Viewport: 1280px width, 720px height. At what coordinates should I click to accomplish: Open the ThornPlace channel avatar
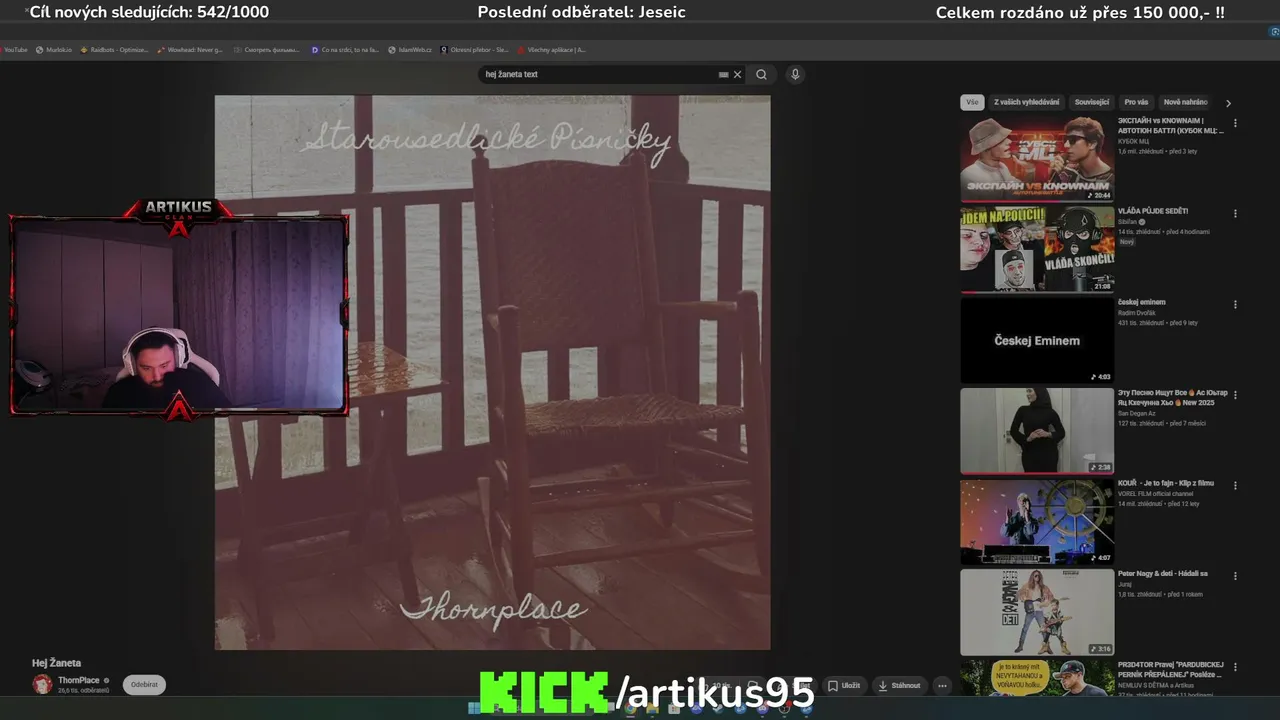point(42,684)
